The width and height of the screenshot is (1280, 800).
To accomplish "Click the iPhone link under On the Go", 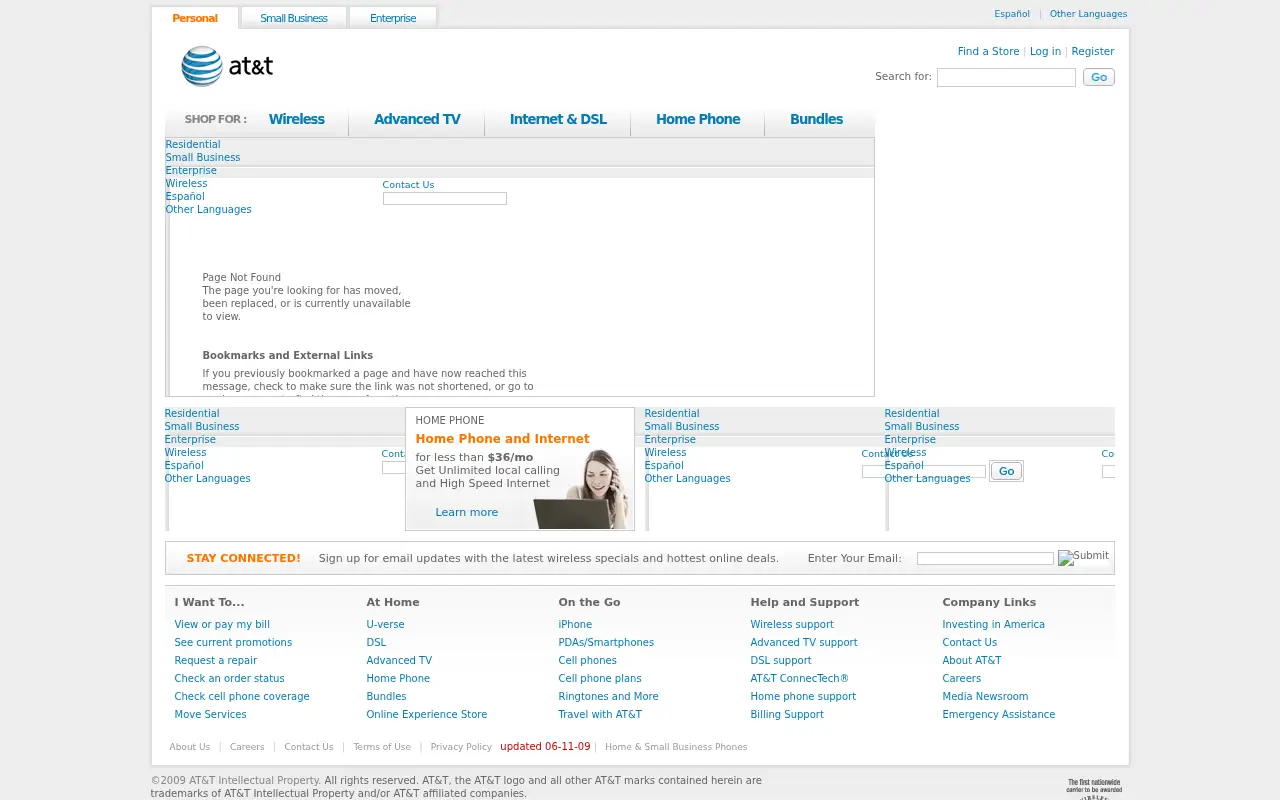I will 575,624.
